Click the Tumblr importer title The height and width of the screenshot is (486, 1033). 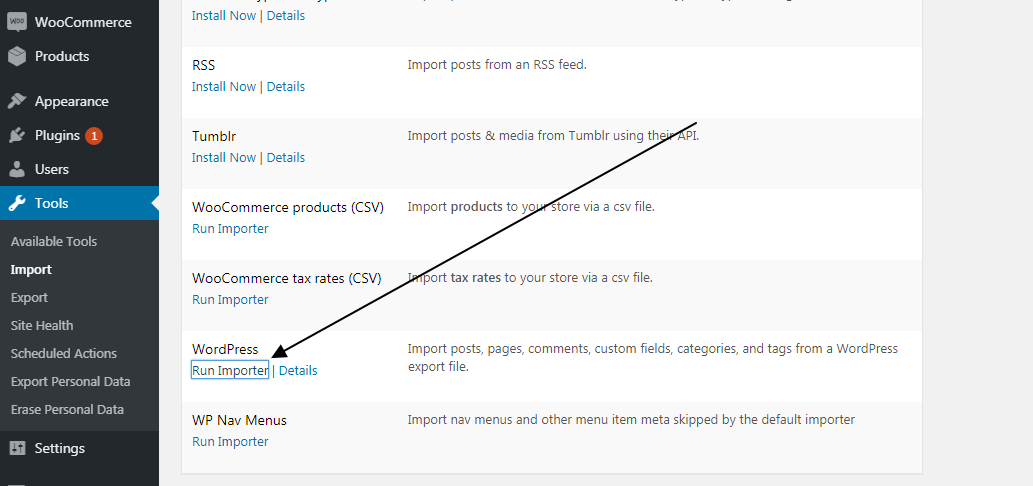pos(214,136)
